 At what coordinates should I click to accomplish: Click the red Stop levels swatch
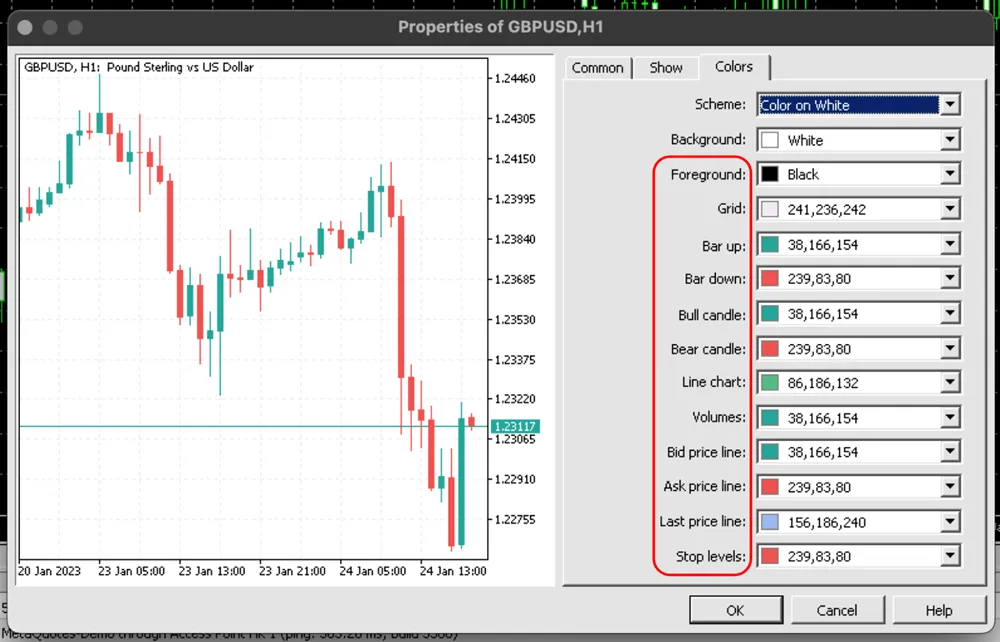point(770,556)
